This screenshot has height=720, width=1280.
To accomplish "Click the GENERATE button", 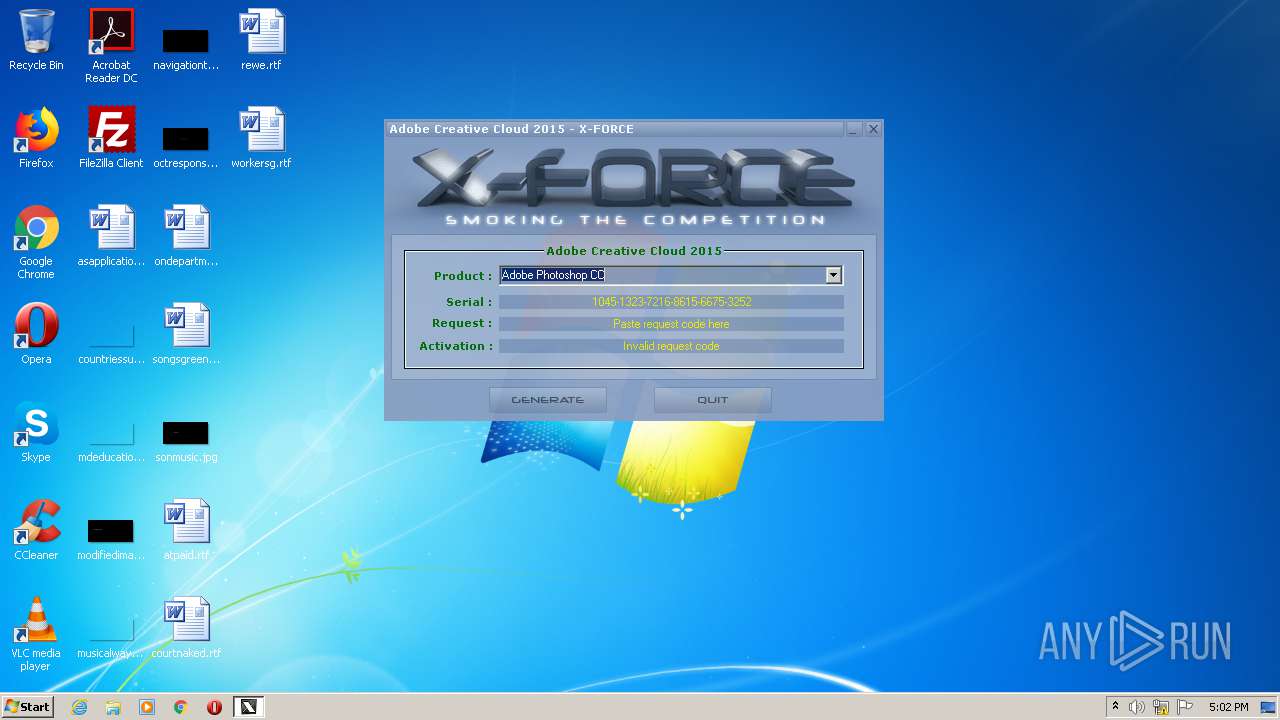I will 548,400.
